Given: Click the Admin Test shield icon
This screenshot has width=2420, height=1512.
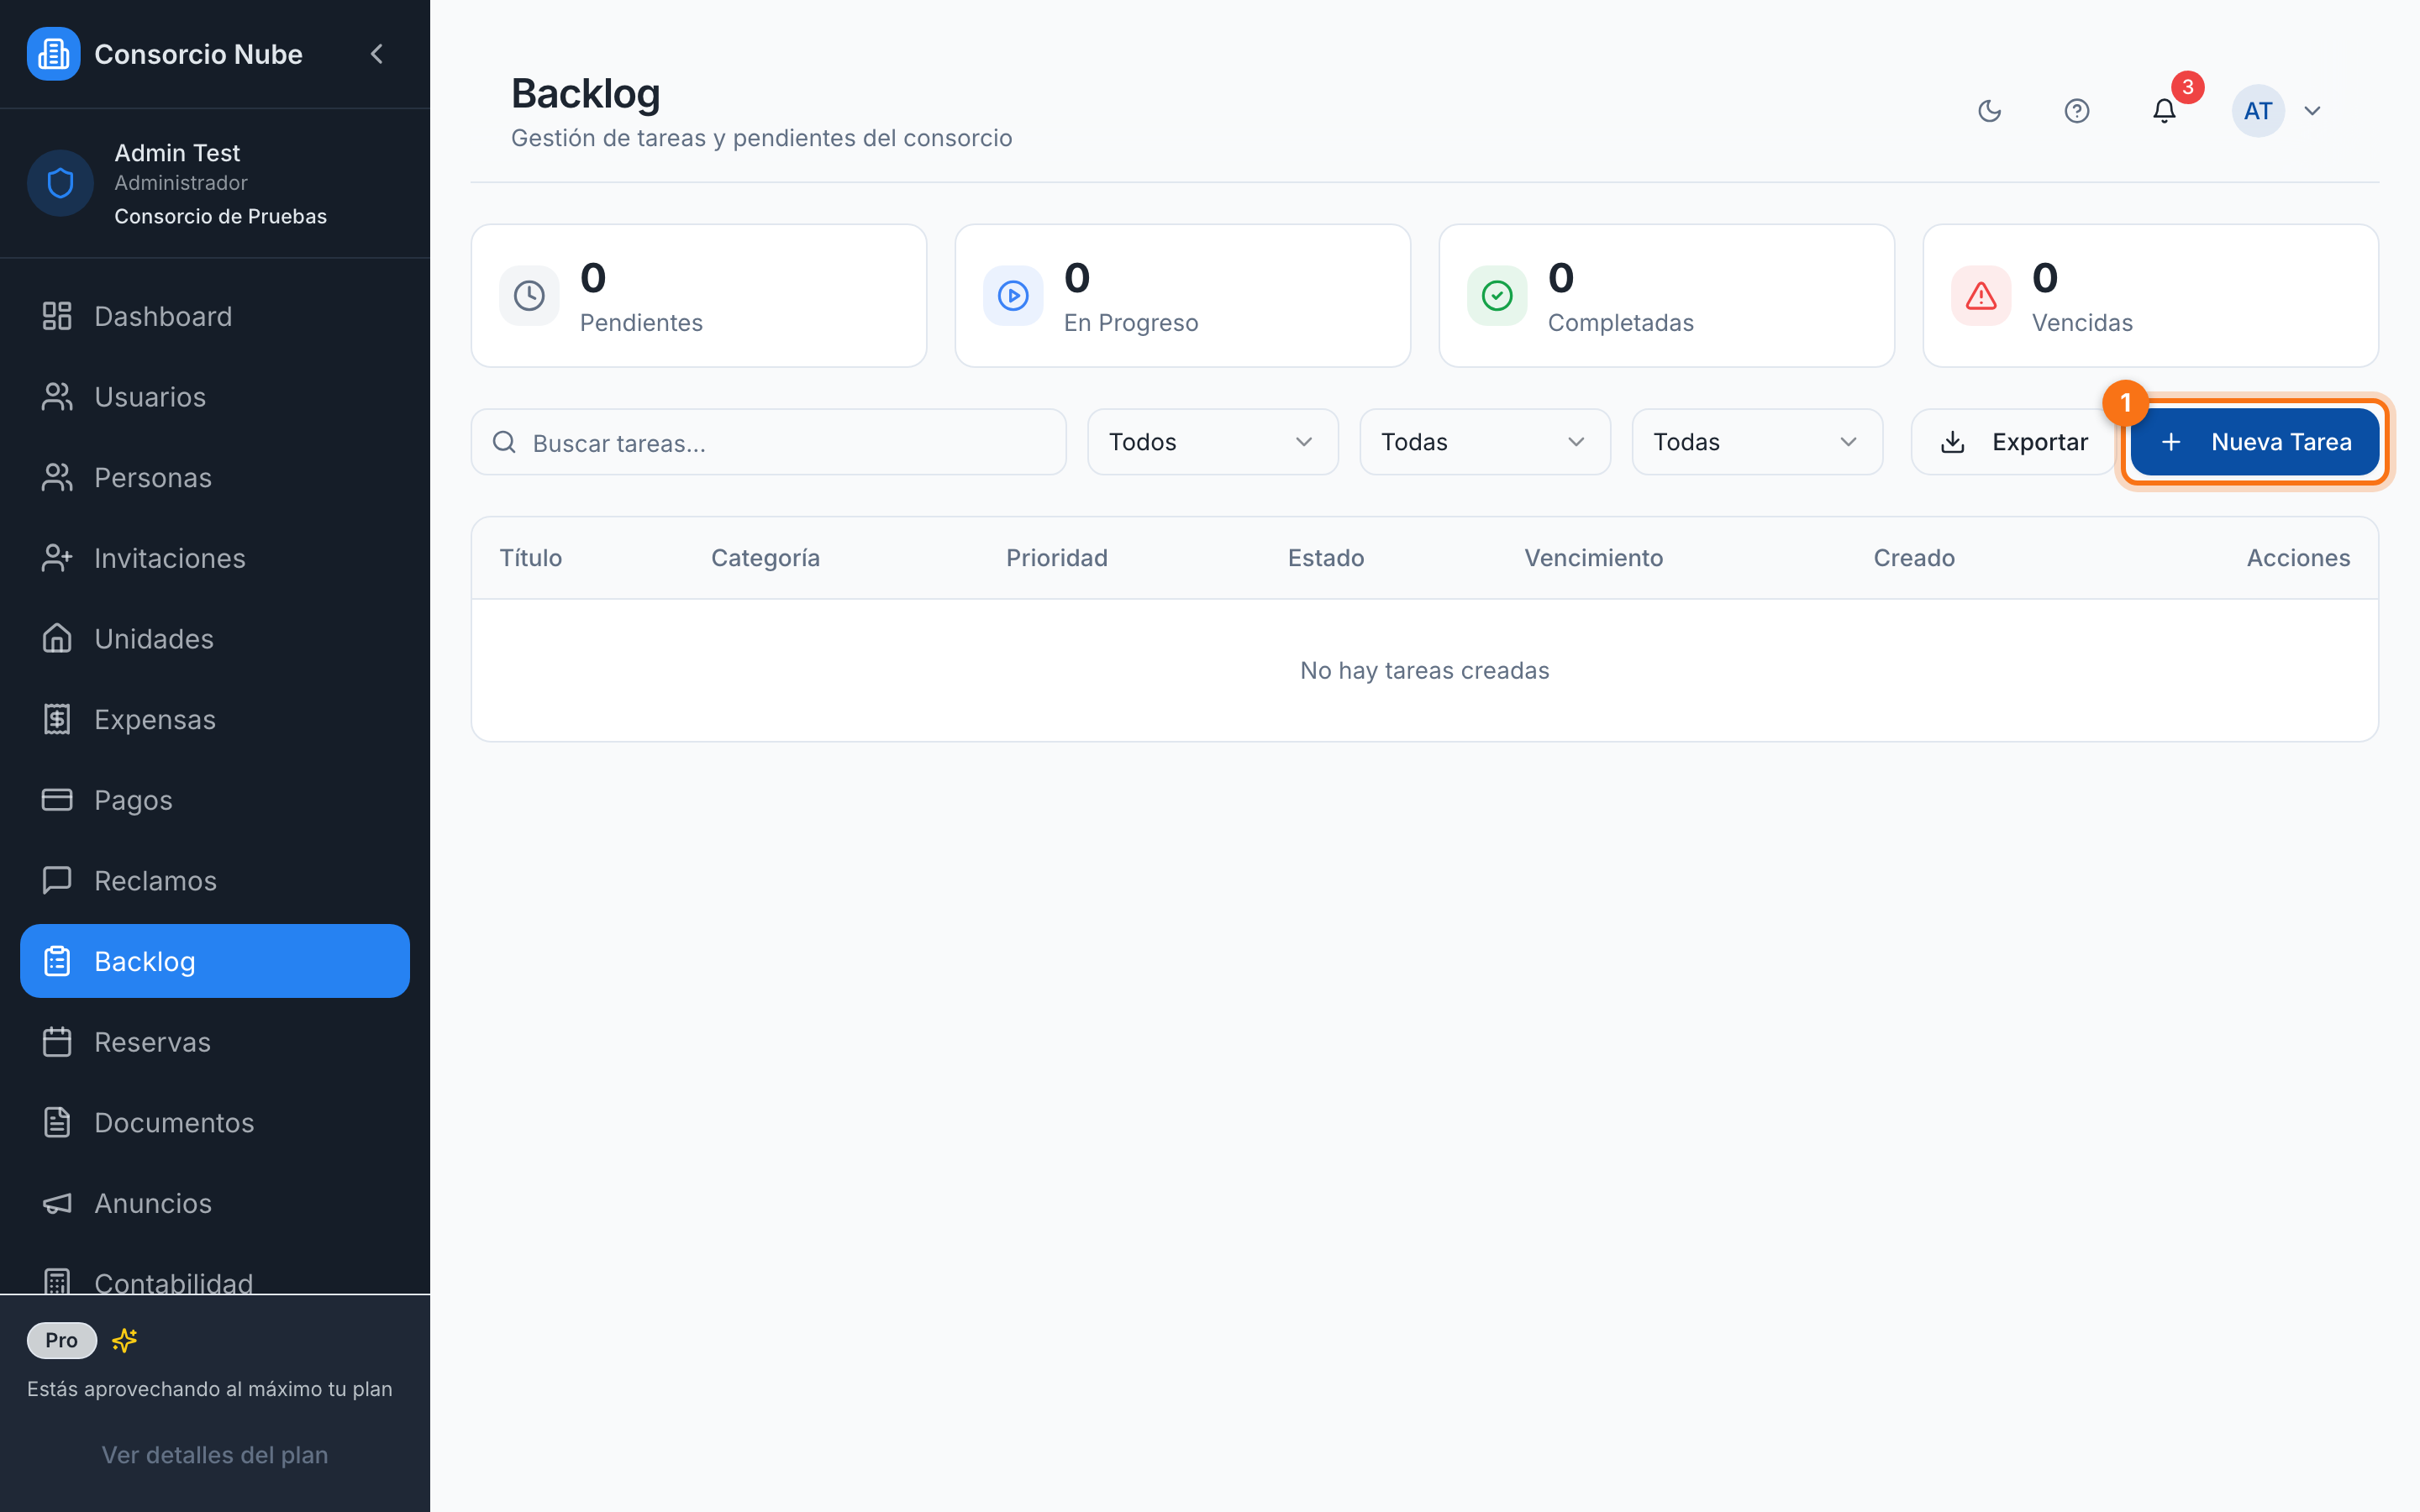Looking at the screenshot, I should [x=60, y=183].
